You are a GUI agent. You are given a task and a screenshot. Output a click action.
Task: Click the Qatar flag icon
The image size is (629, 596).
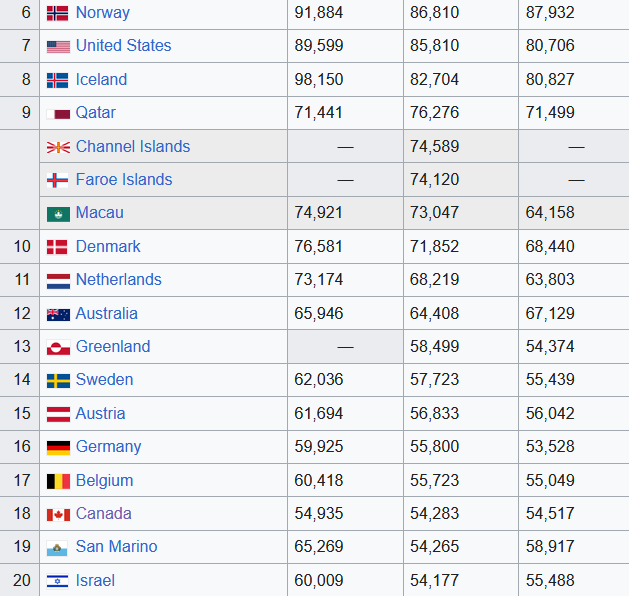coord(58,114)
